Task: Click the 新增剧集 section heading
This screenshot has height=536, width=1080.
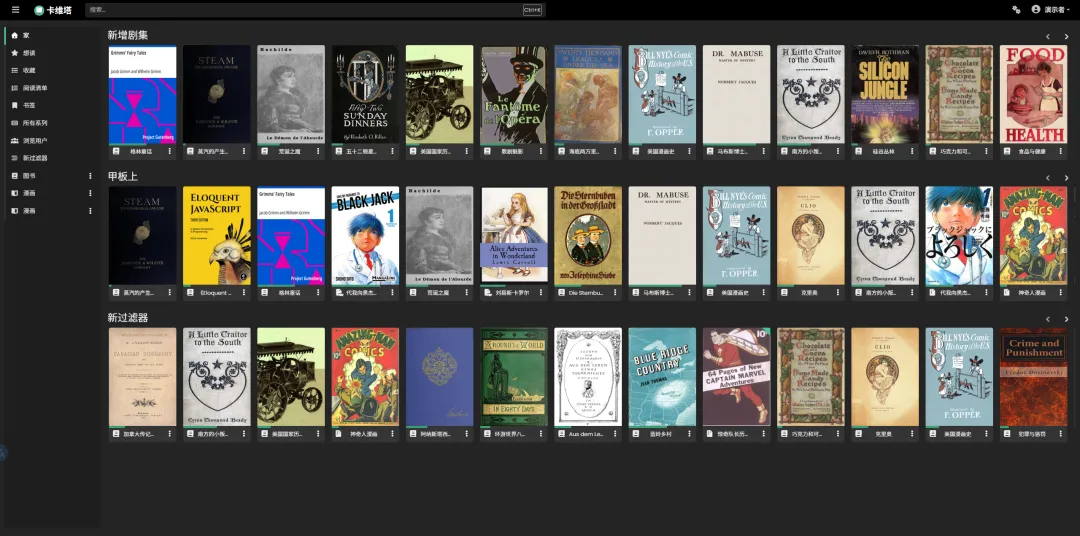Action: 127,35
